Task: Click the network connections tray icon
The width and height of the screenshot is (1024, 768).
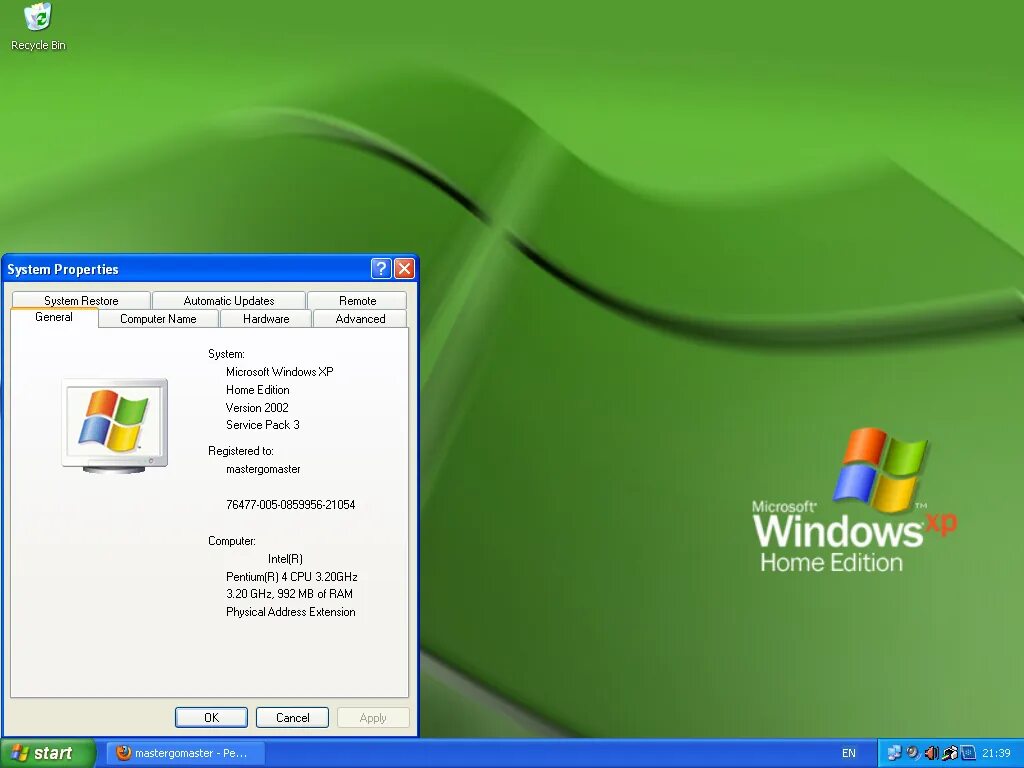Action: (x=894, y=752)
